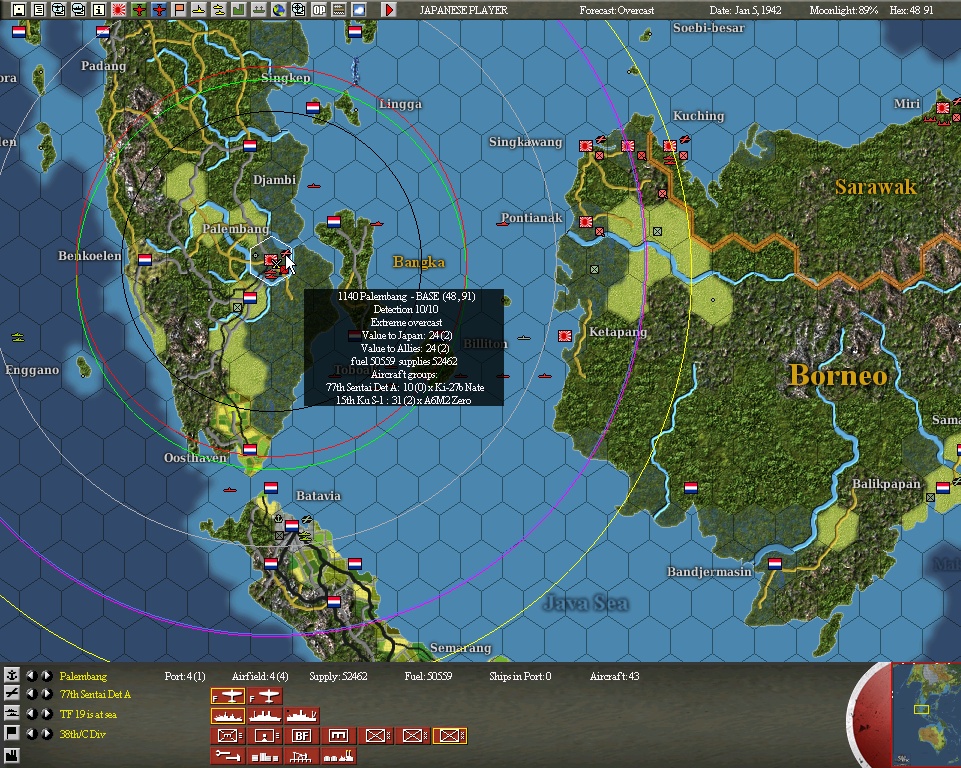
Task: Click the save game disk icon
Action: click(x=20, y=10)
